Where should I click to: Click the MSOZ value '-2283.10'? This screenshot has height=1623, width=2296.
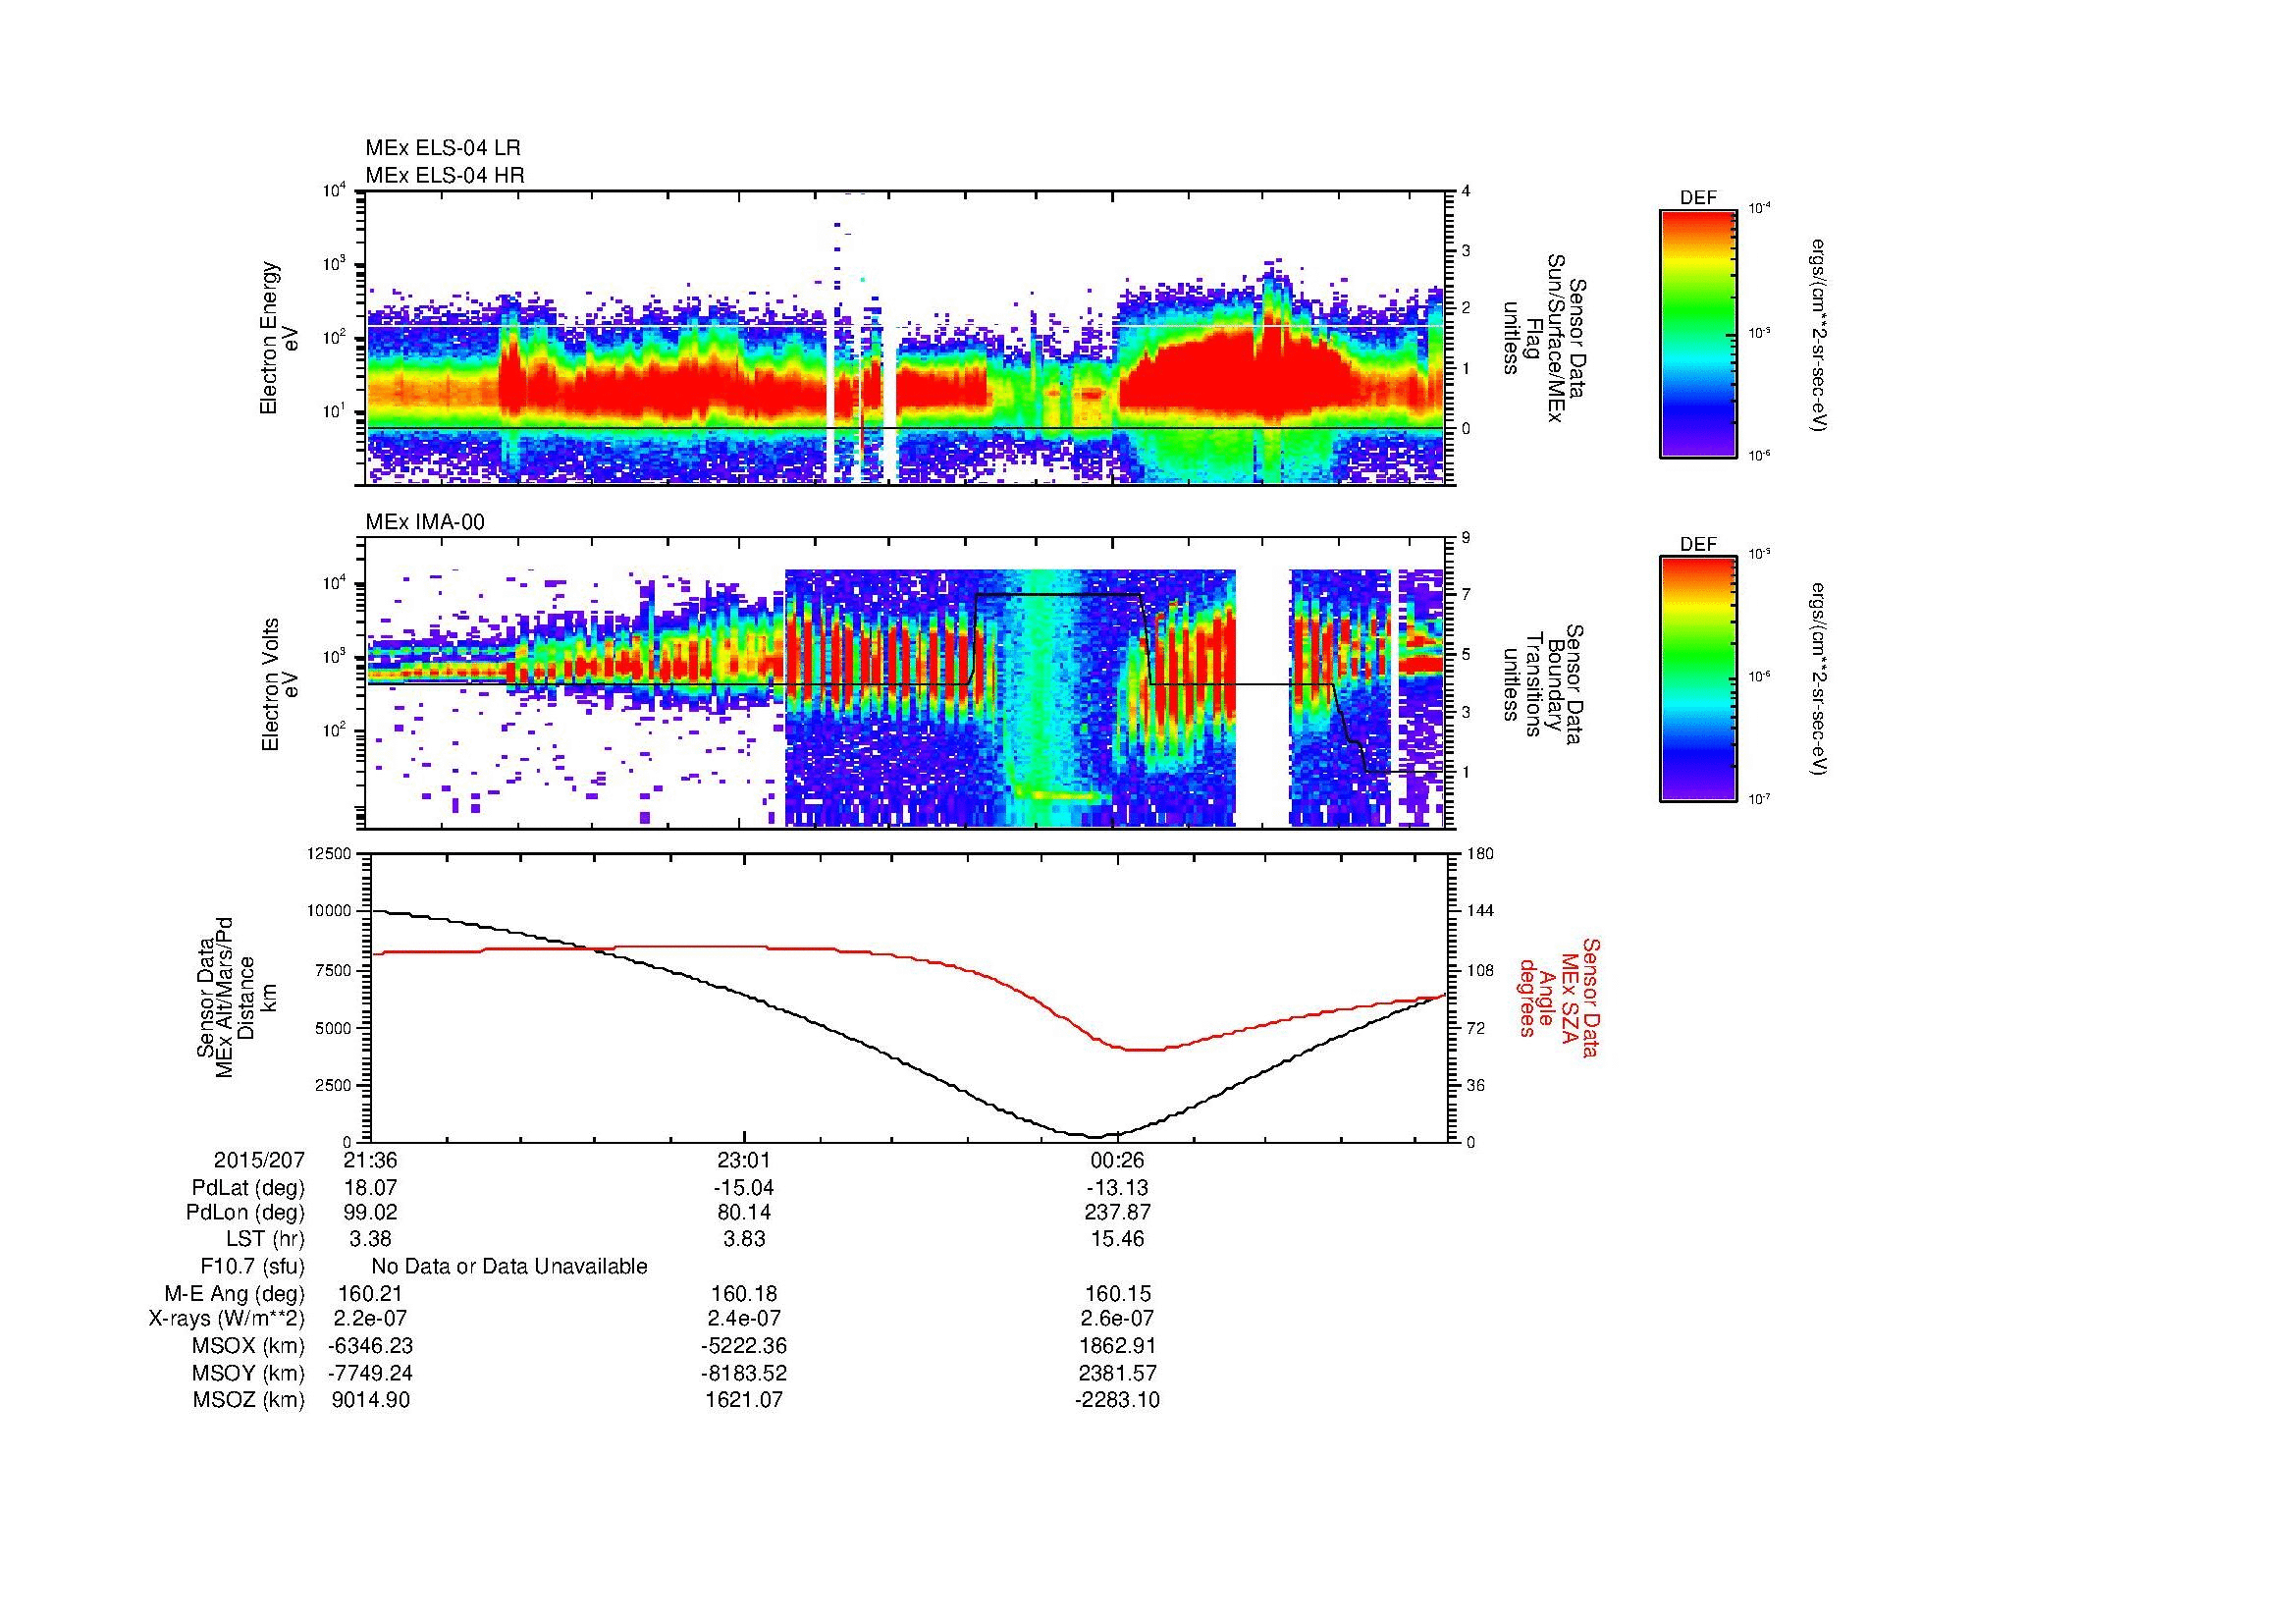(x=1118, y=1400)
